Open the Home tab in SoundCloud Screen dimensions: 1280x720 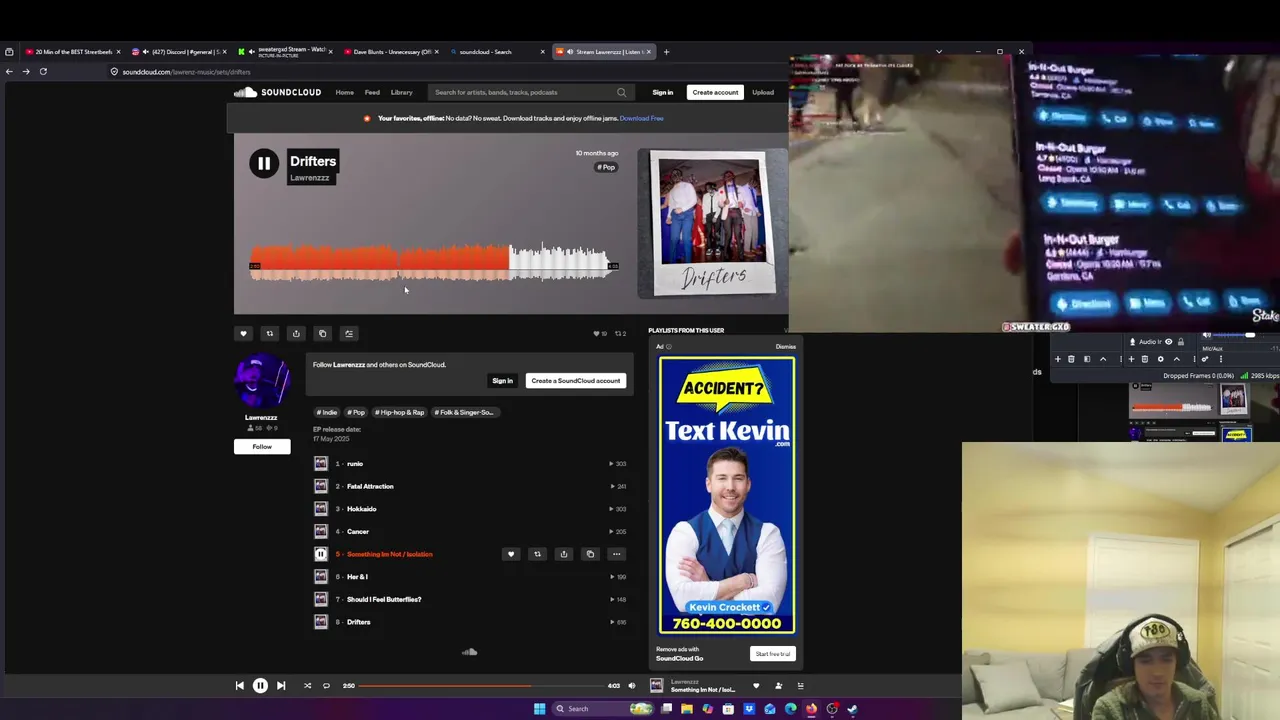(345, 92)
